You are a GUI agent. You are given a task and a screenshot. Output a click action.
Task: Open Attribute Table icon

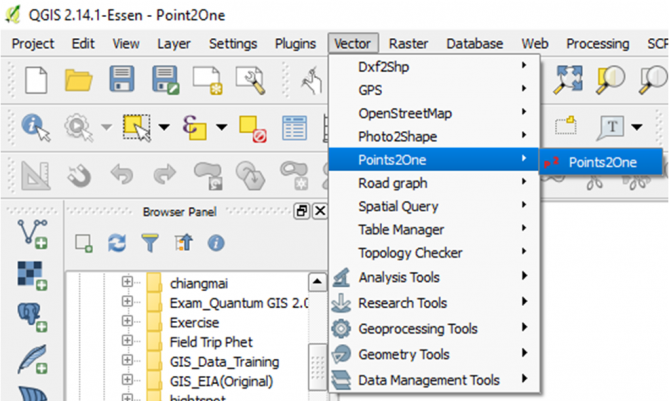click(294, 128)
